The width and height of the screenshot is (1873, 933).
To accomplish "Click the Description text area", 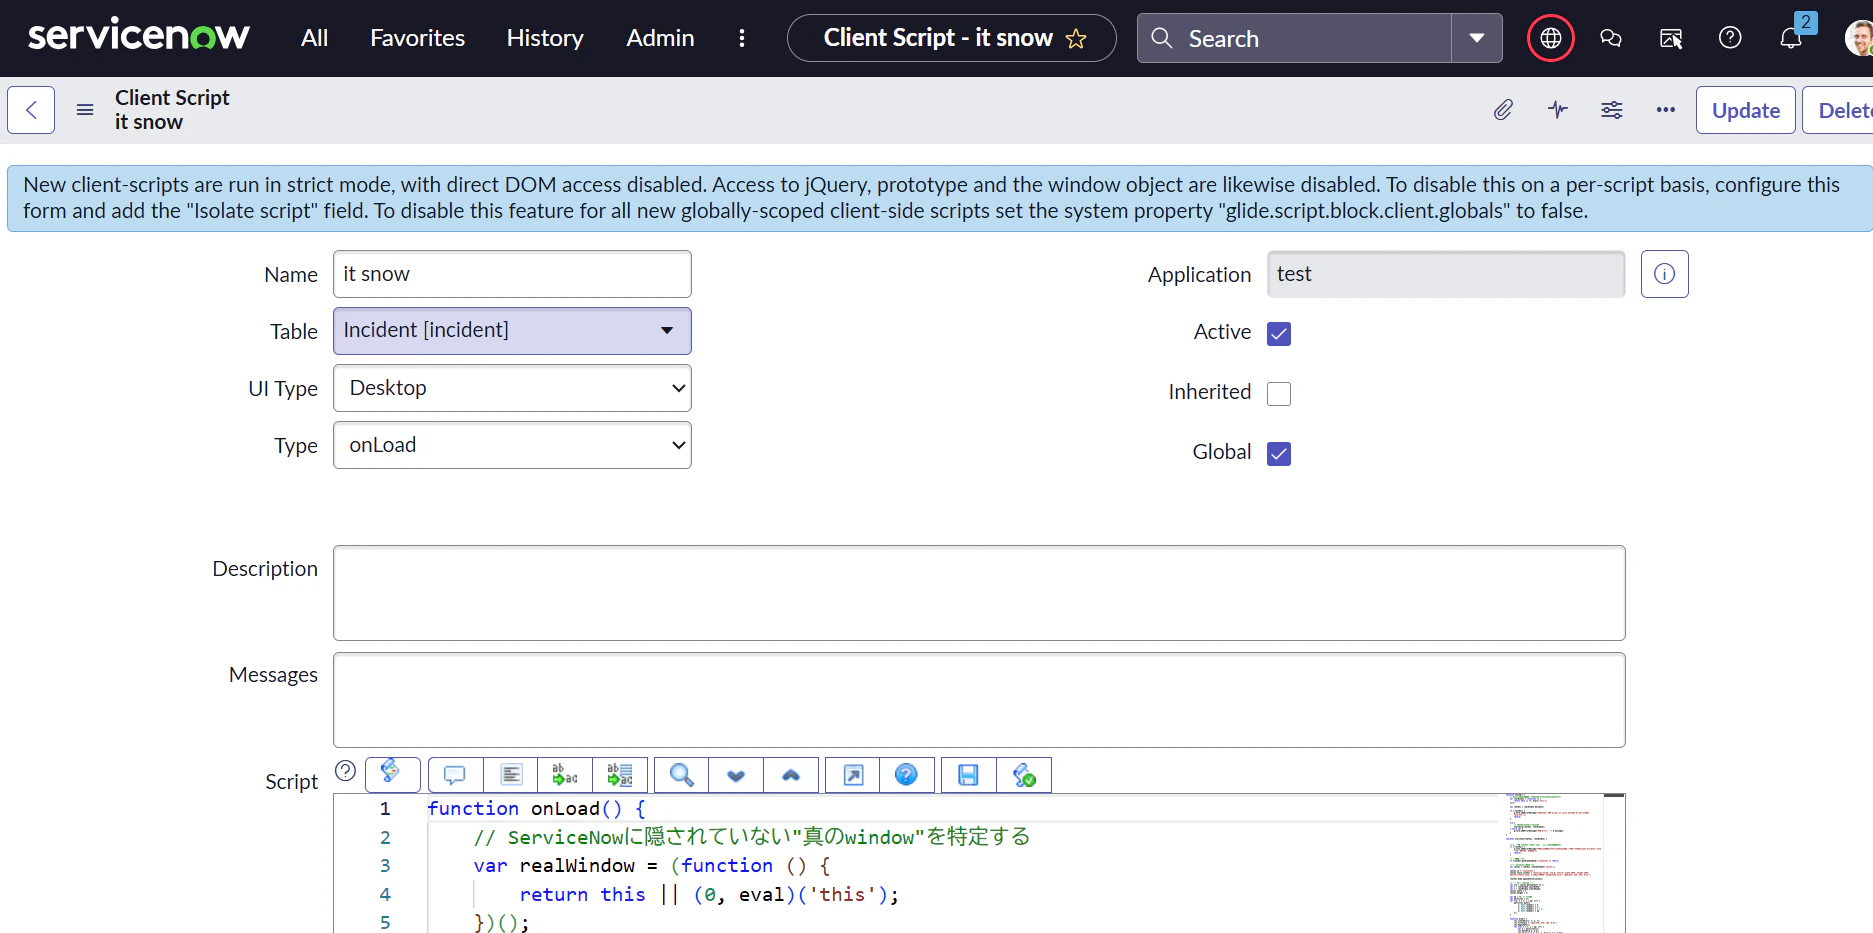I will pos(979,593).
